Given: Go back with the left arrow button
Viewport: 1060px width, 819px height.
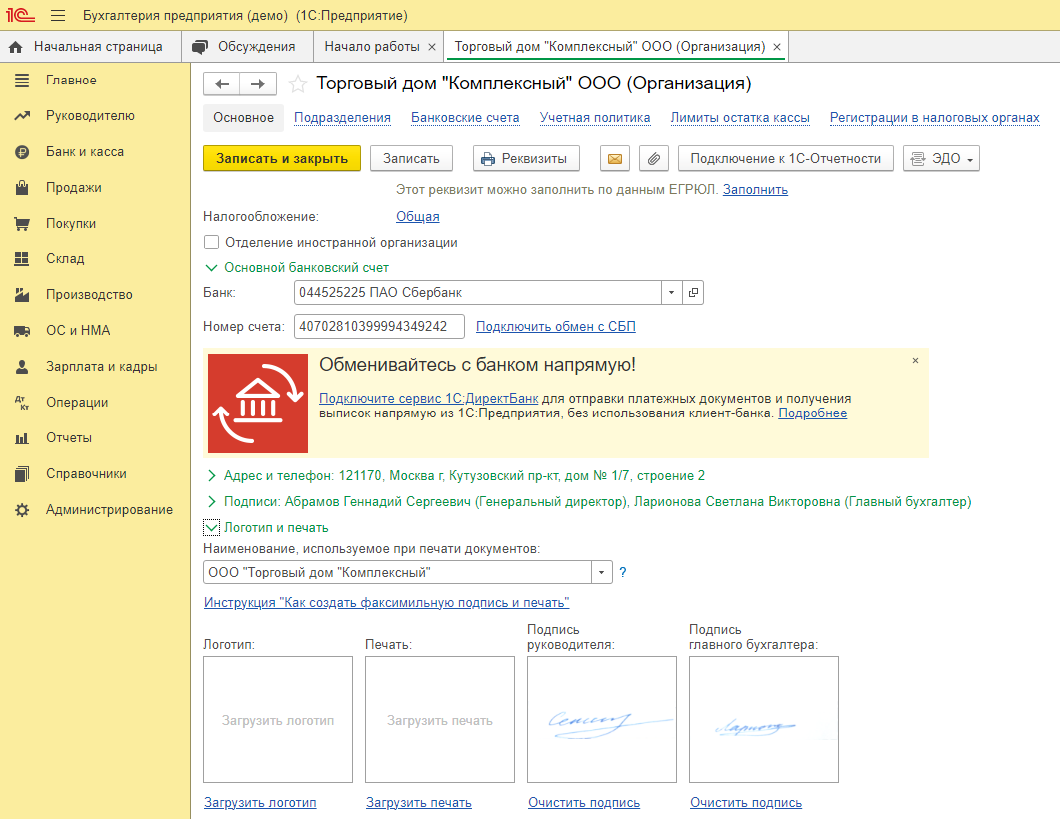Looking at the screenshot, I should tap(222, 84).
